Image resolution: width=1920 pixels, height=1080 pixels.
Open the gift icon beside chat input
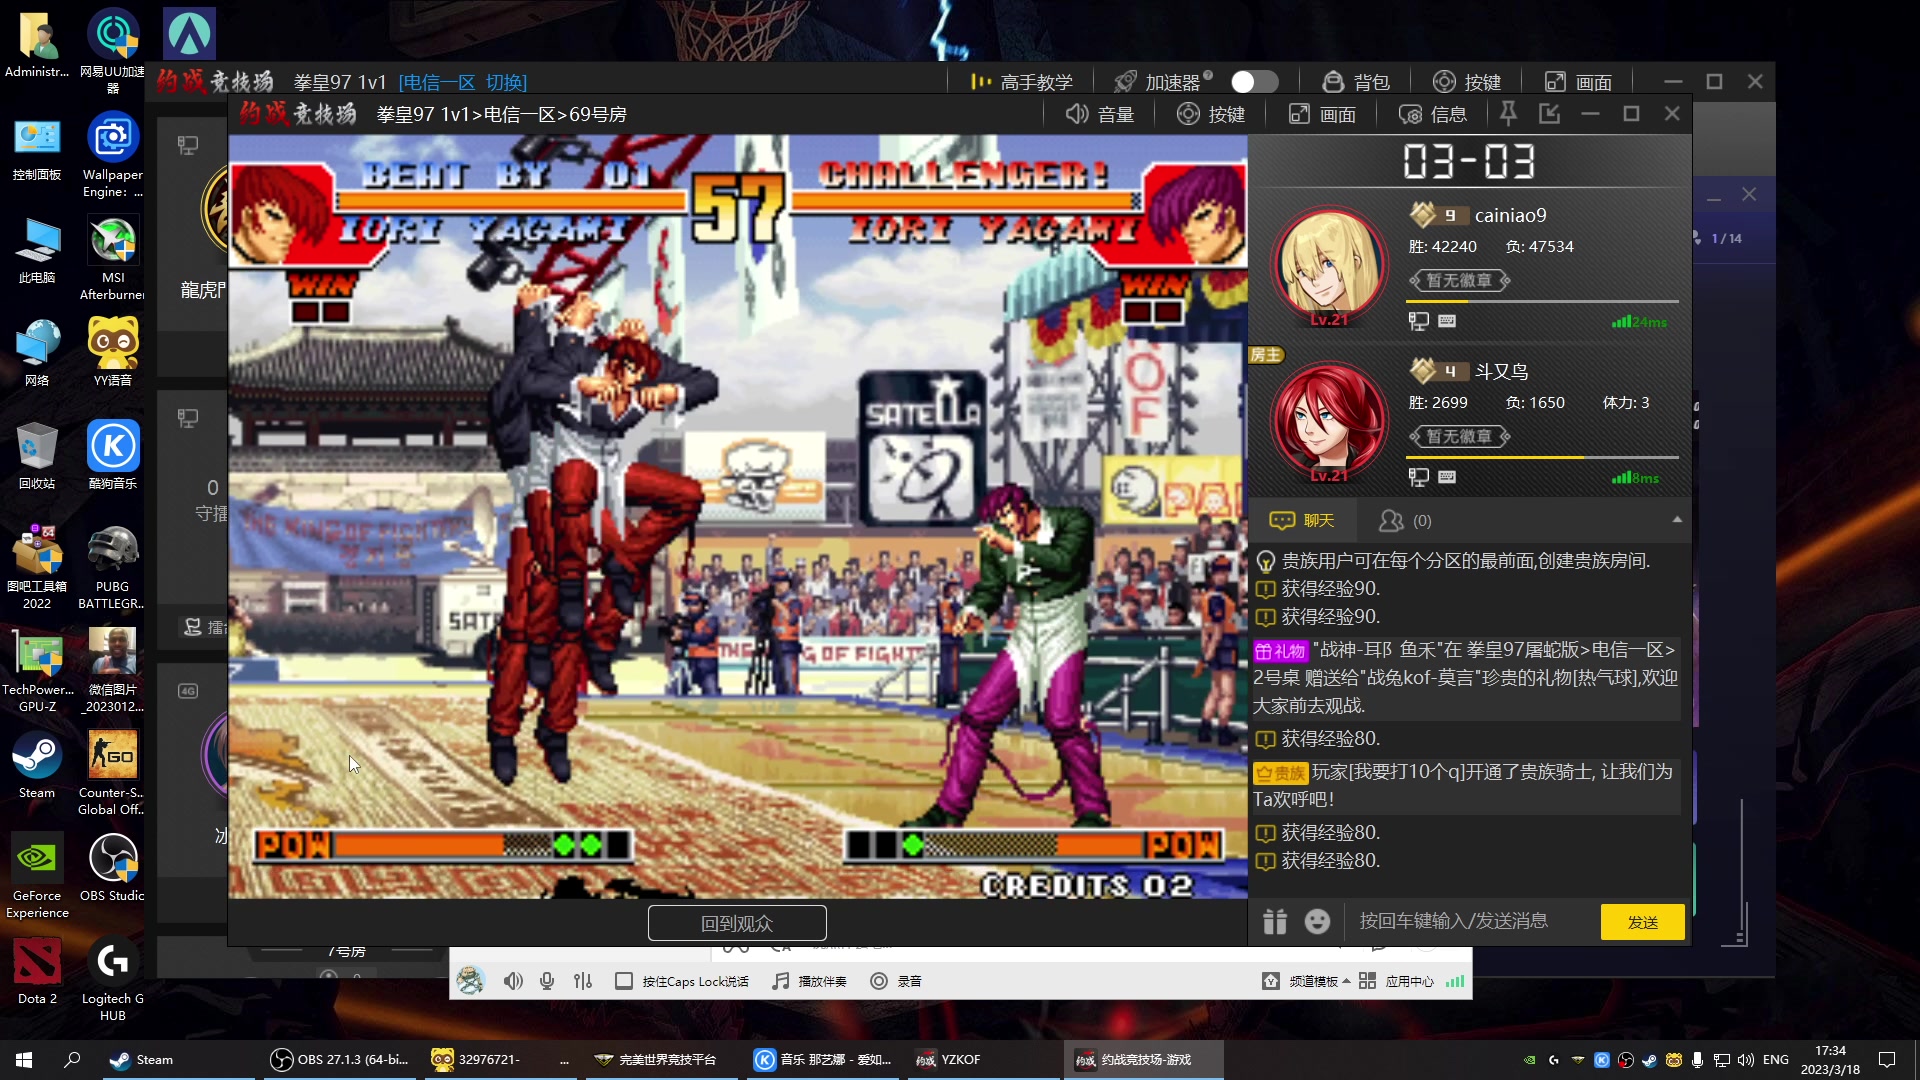pos(1274,921)
